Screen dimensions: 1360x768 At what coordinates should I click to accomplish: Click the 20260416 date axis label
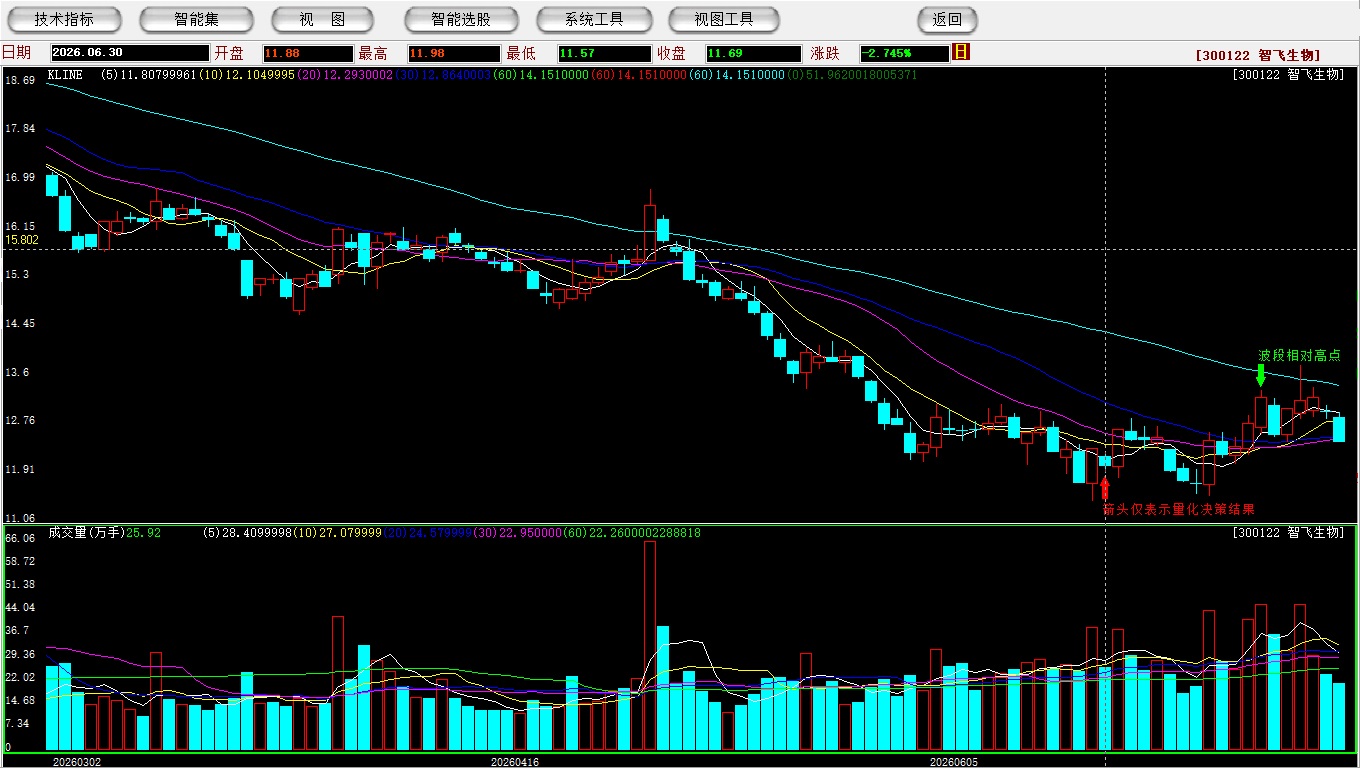coord(514,761)
